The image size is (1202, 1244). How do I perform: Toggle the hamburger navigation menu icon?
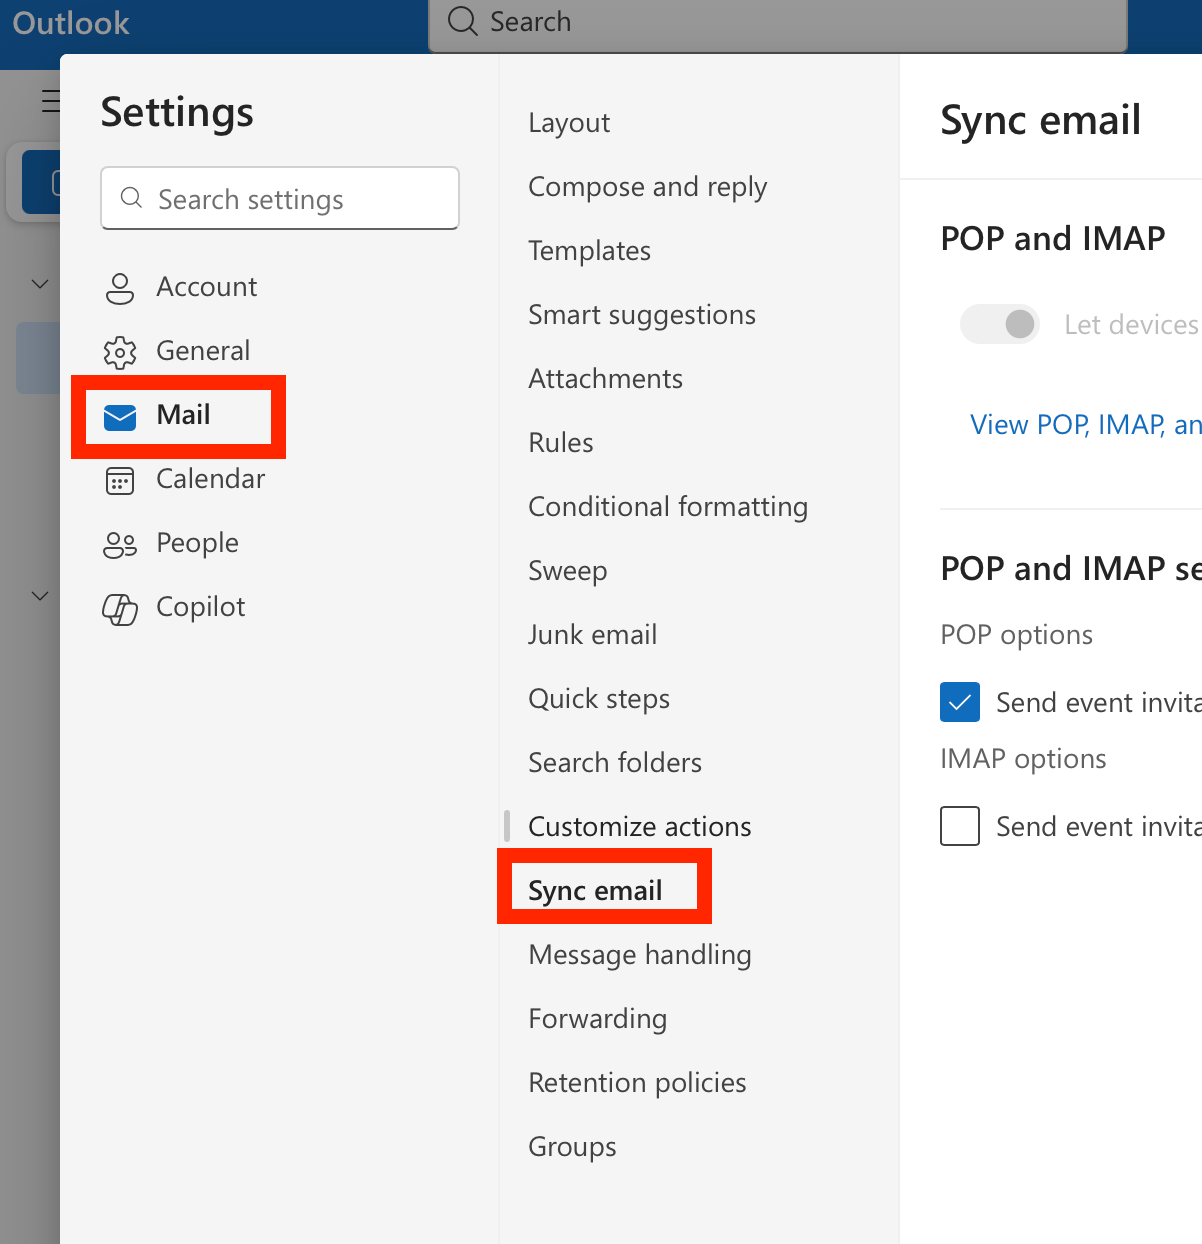(x=50, y=101)
